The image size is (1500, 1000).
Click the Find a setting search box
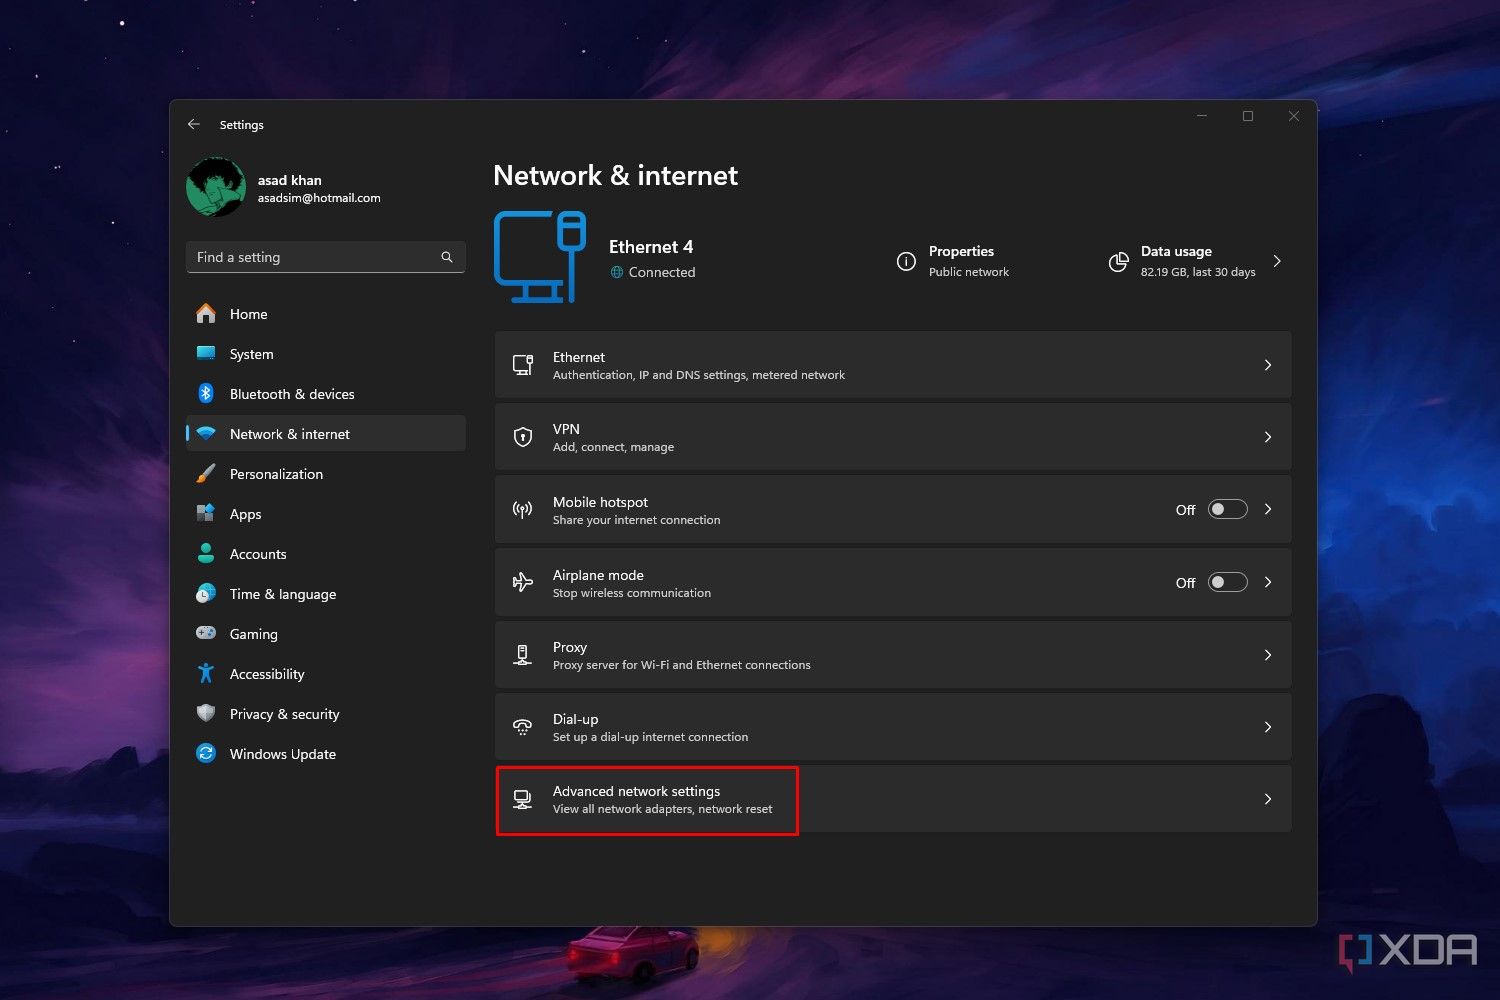pyautogui.click(x=325, y=257)
